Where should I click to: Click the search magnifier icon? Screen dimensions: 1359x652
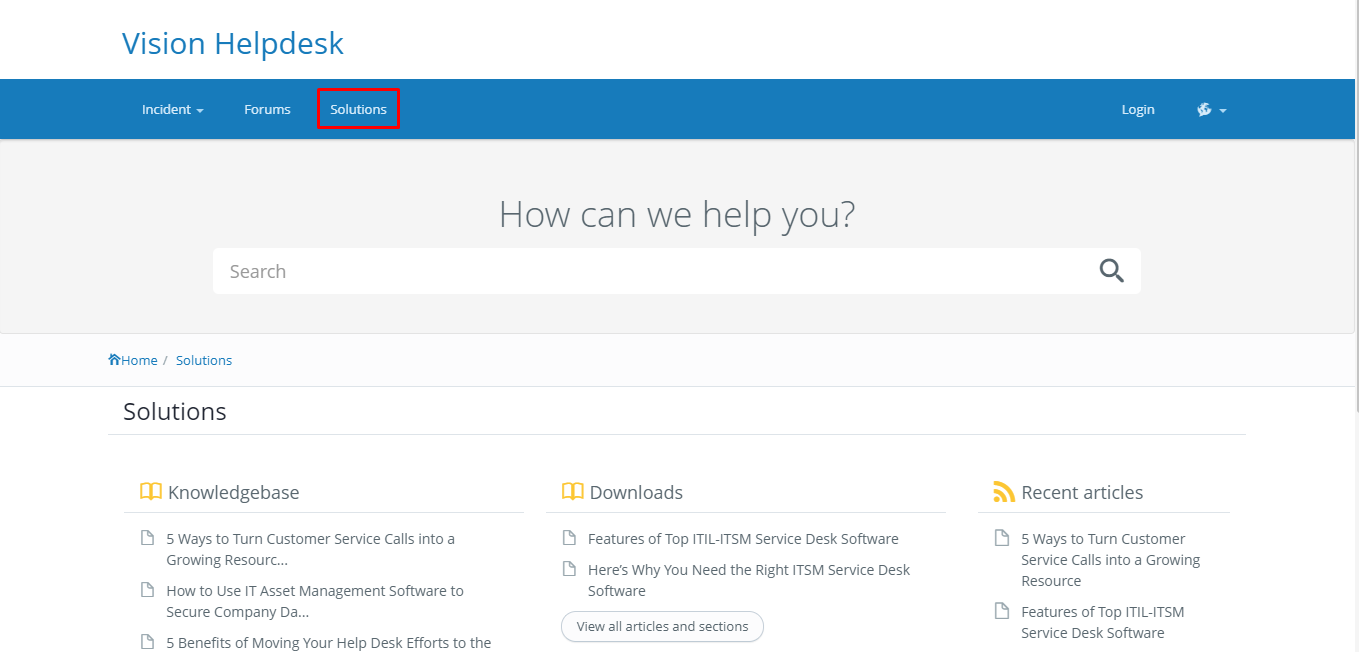pyautogui.click(x=1112, y=270)
